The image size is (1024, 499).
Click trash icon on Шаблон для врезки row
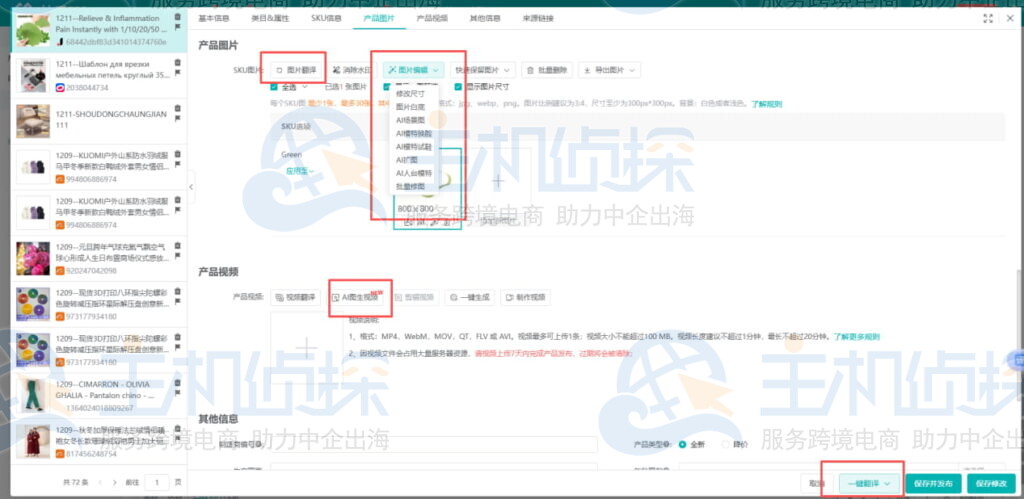point(178,63)
